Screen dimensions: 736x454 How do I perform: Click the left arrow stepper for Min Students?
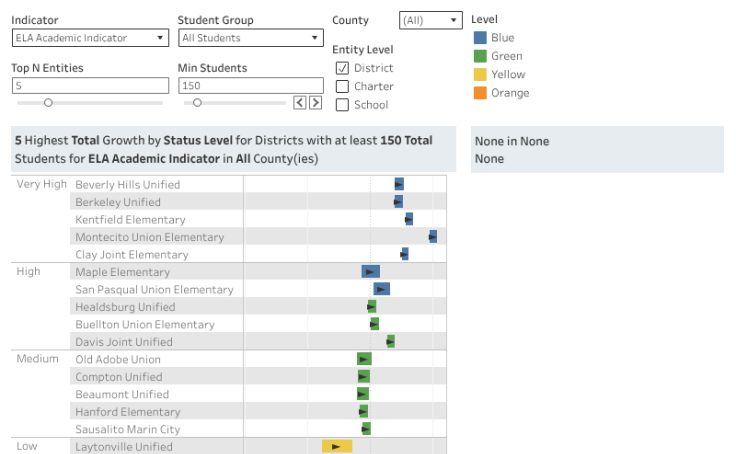[299, 102]
